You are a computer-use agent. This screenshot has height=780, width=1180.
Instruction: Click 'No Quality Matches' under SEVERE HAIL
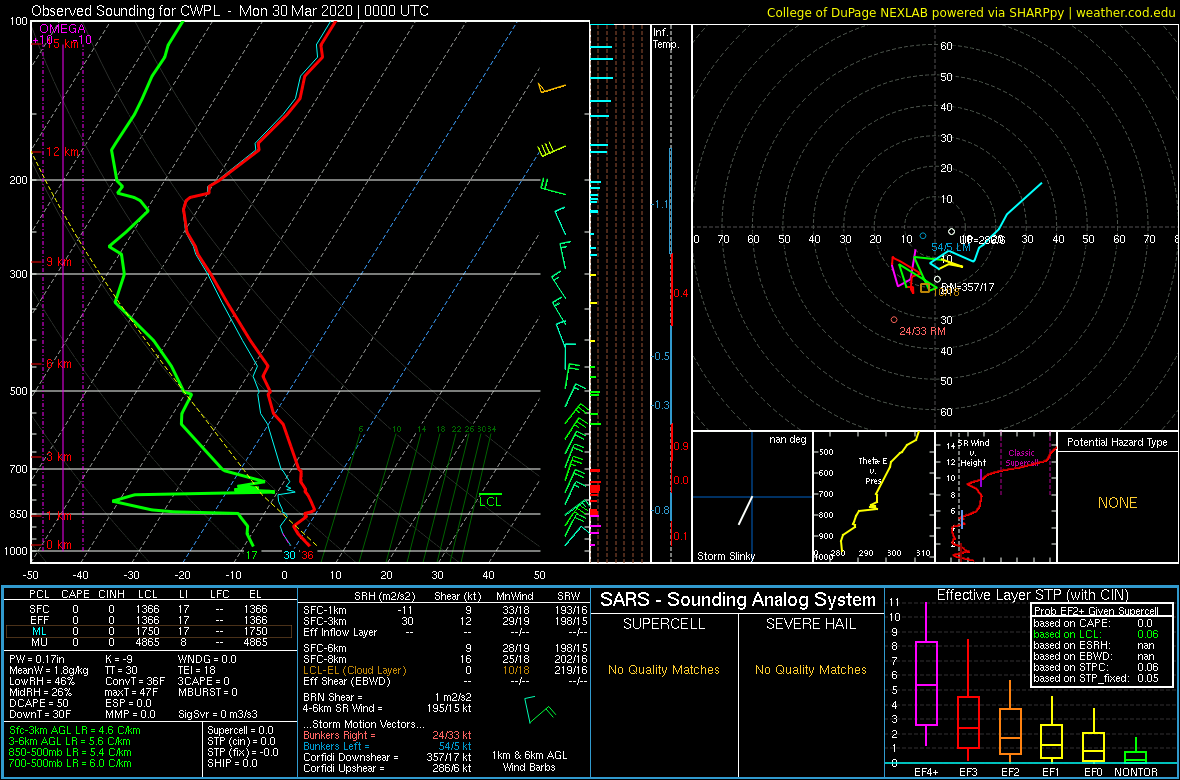click(810, 669)
